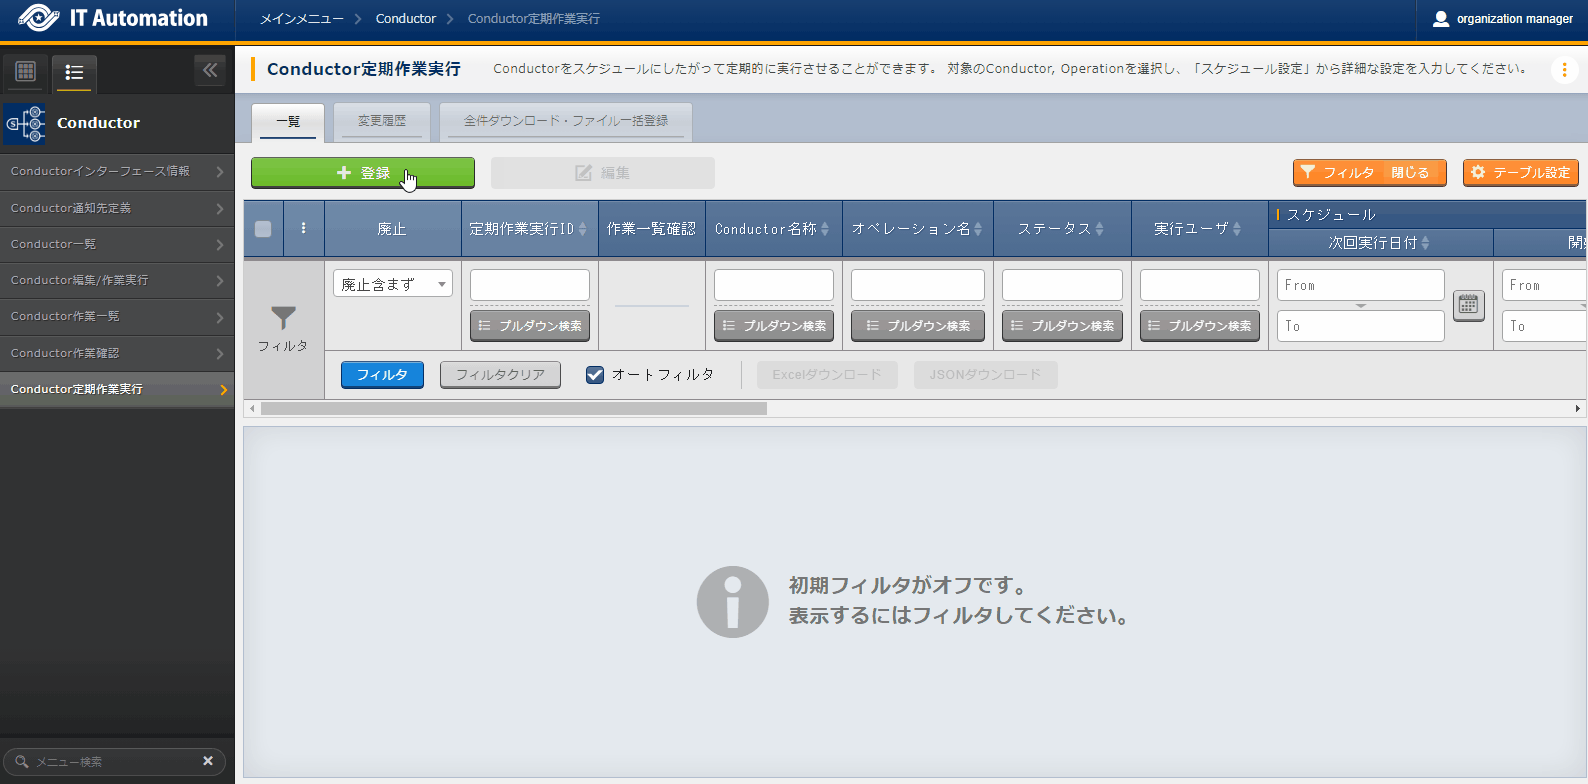The height and width of the screenshot is (784, 1588).
Task: Open プルダウン検索 under Conductor名称
Action: 774,326
